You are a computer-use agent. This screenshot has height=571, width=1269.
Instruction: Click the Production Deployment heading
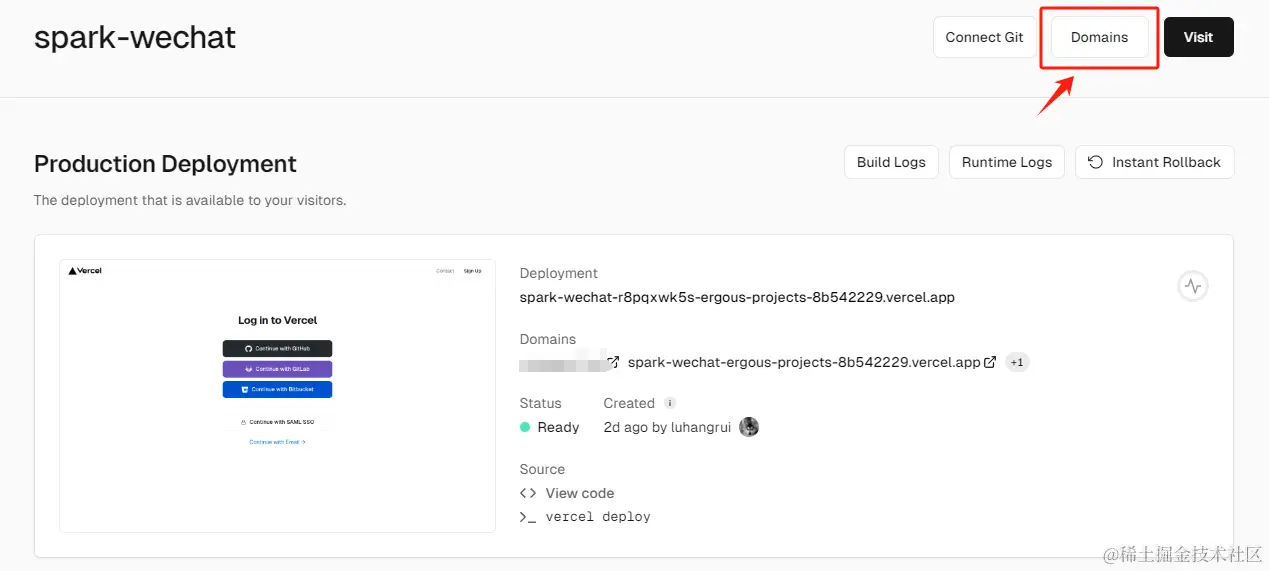pos(165,164)
